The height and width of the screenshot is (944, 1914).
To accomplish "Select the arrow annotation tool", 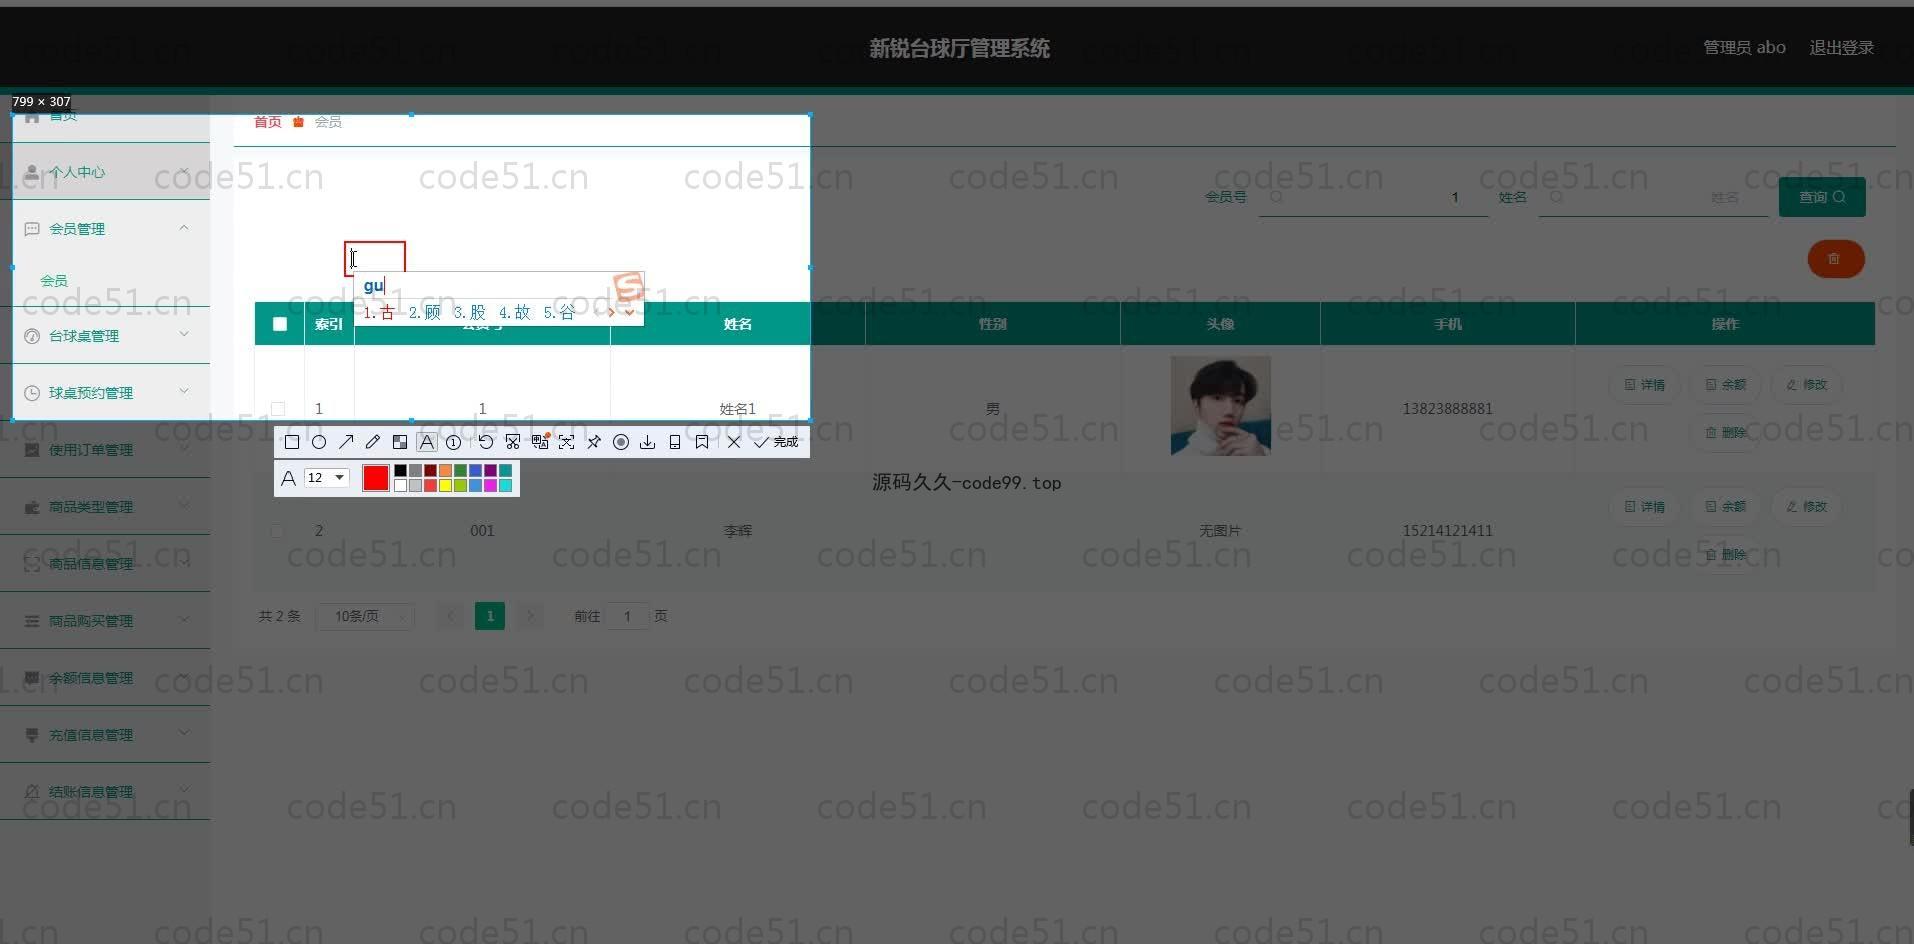I will [346, 442].
